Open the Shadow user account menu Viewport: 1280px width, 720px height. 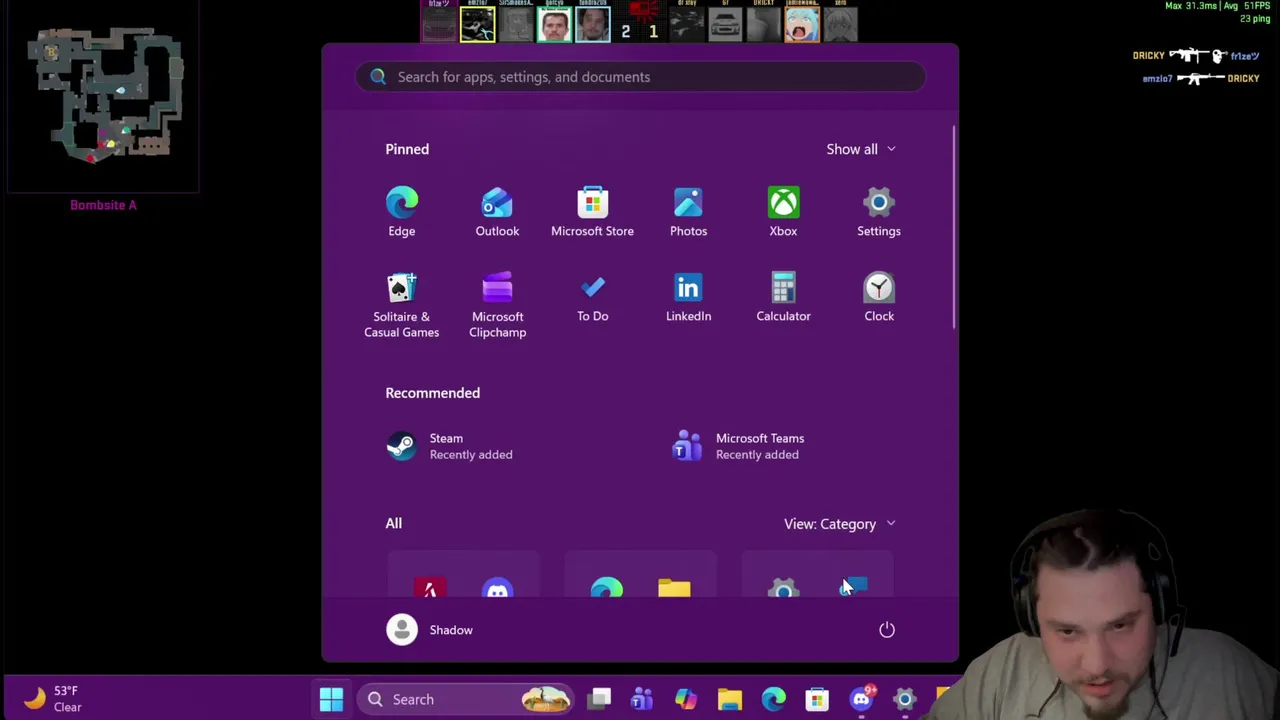[430, 630]
